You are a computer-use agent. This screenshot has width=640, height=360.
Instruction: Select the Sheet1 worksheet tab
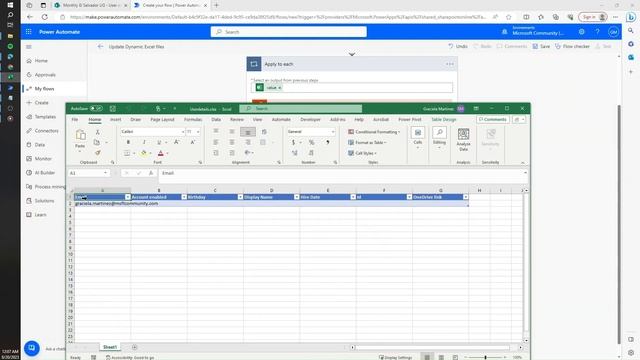110,347
